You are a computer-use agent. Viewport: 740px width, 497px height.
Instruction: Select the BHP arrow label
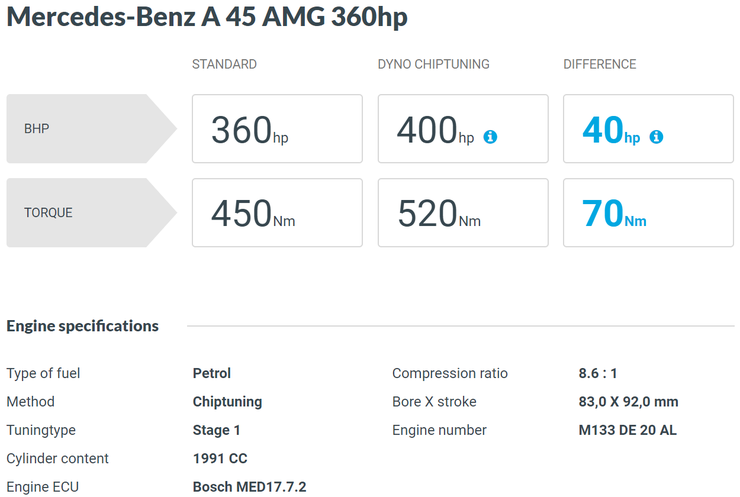click(x=92, y=128)
